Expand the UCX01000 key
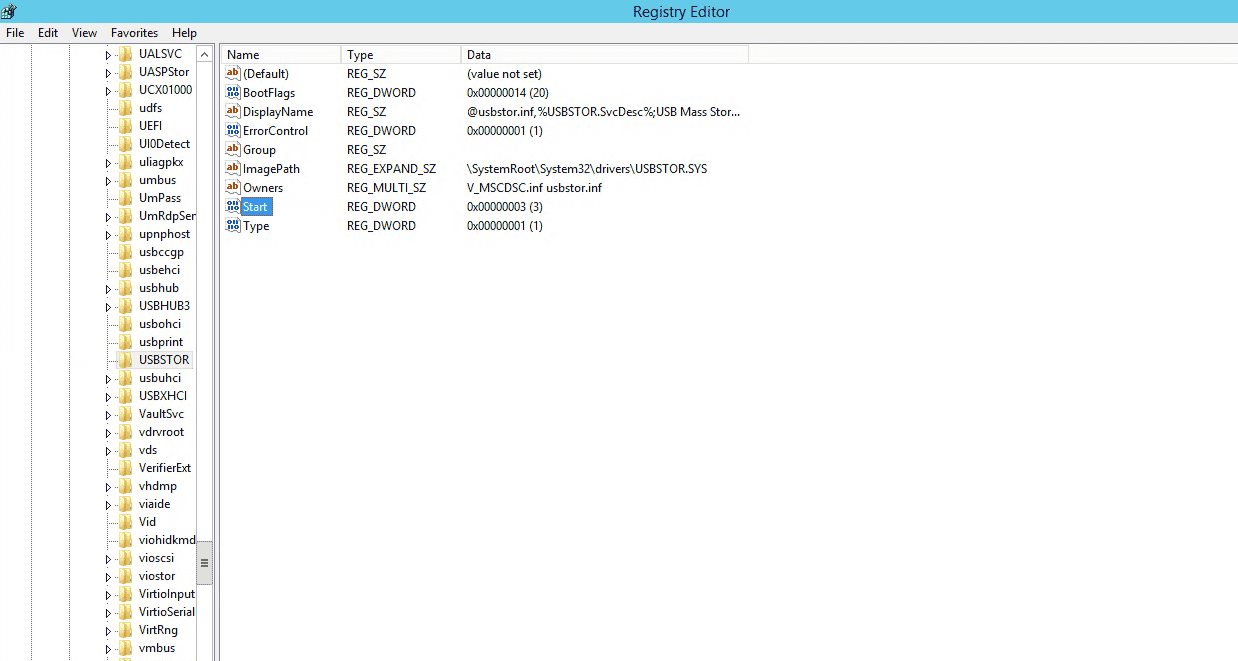The height and width of the screenshot is (661, 1238). [x=108, y=90]
